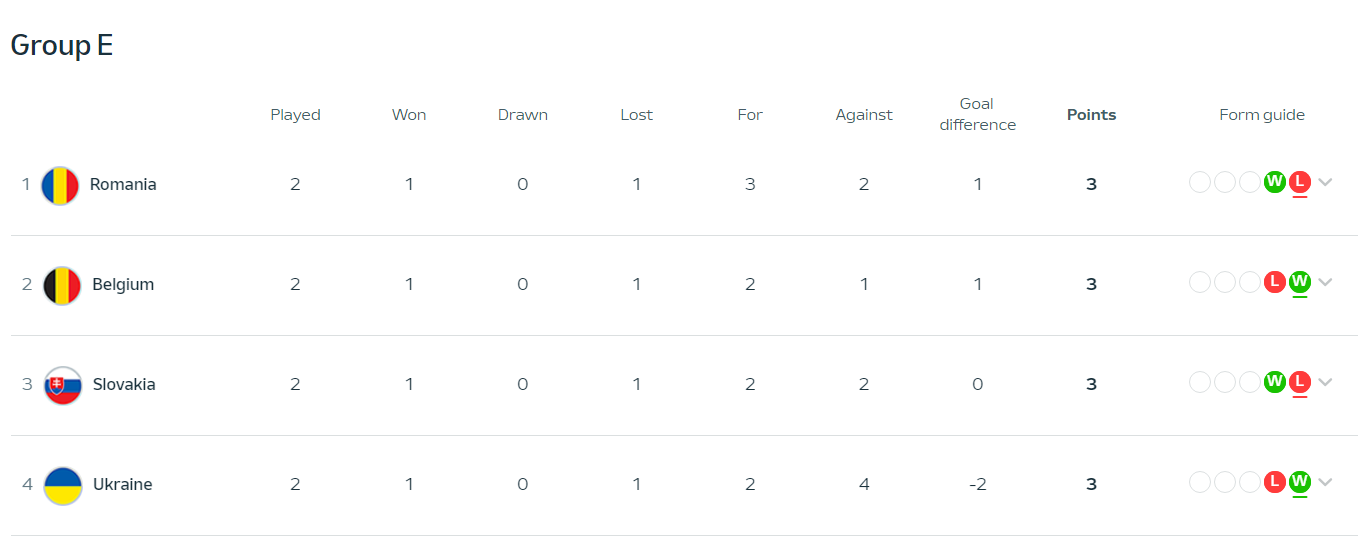The image size is (1358, 541).
Task: Click the Slovakia flag icon
Action: (x=63, y=386)
